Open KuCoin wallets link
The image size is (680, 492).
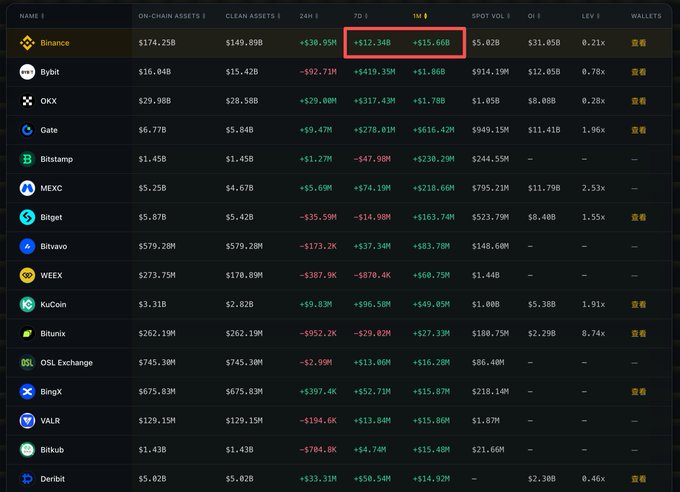638,304
